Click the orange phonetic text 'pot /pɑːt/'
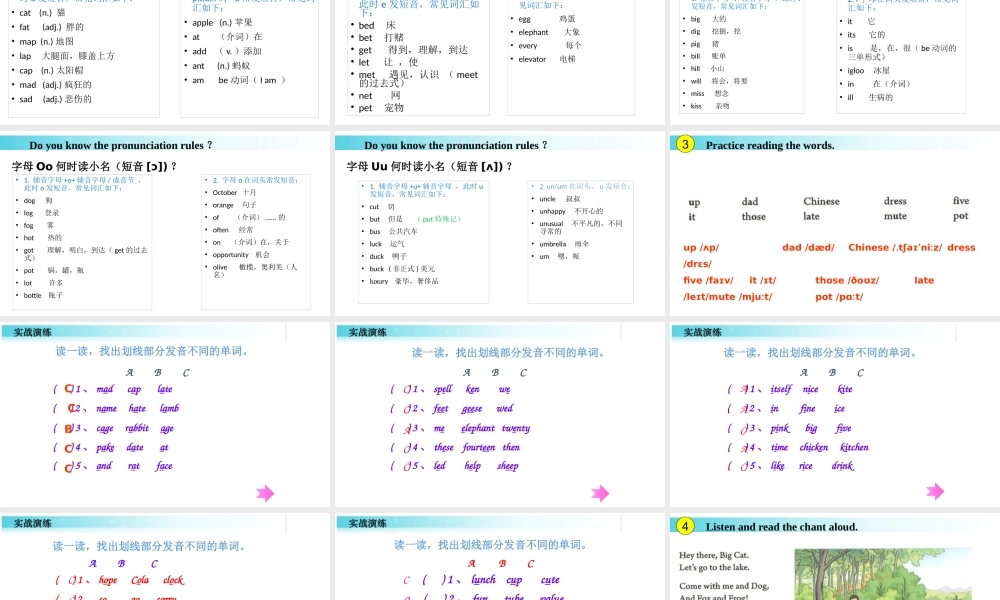1000x600 pixels. click(839, 296)
